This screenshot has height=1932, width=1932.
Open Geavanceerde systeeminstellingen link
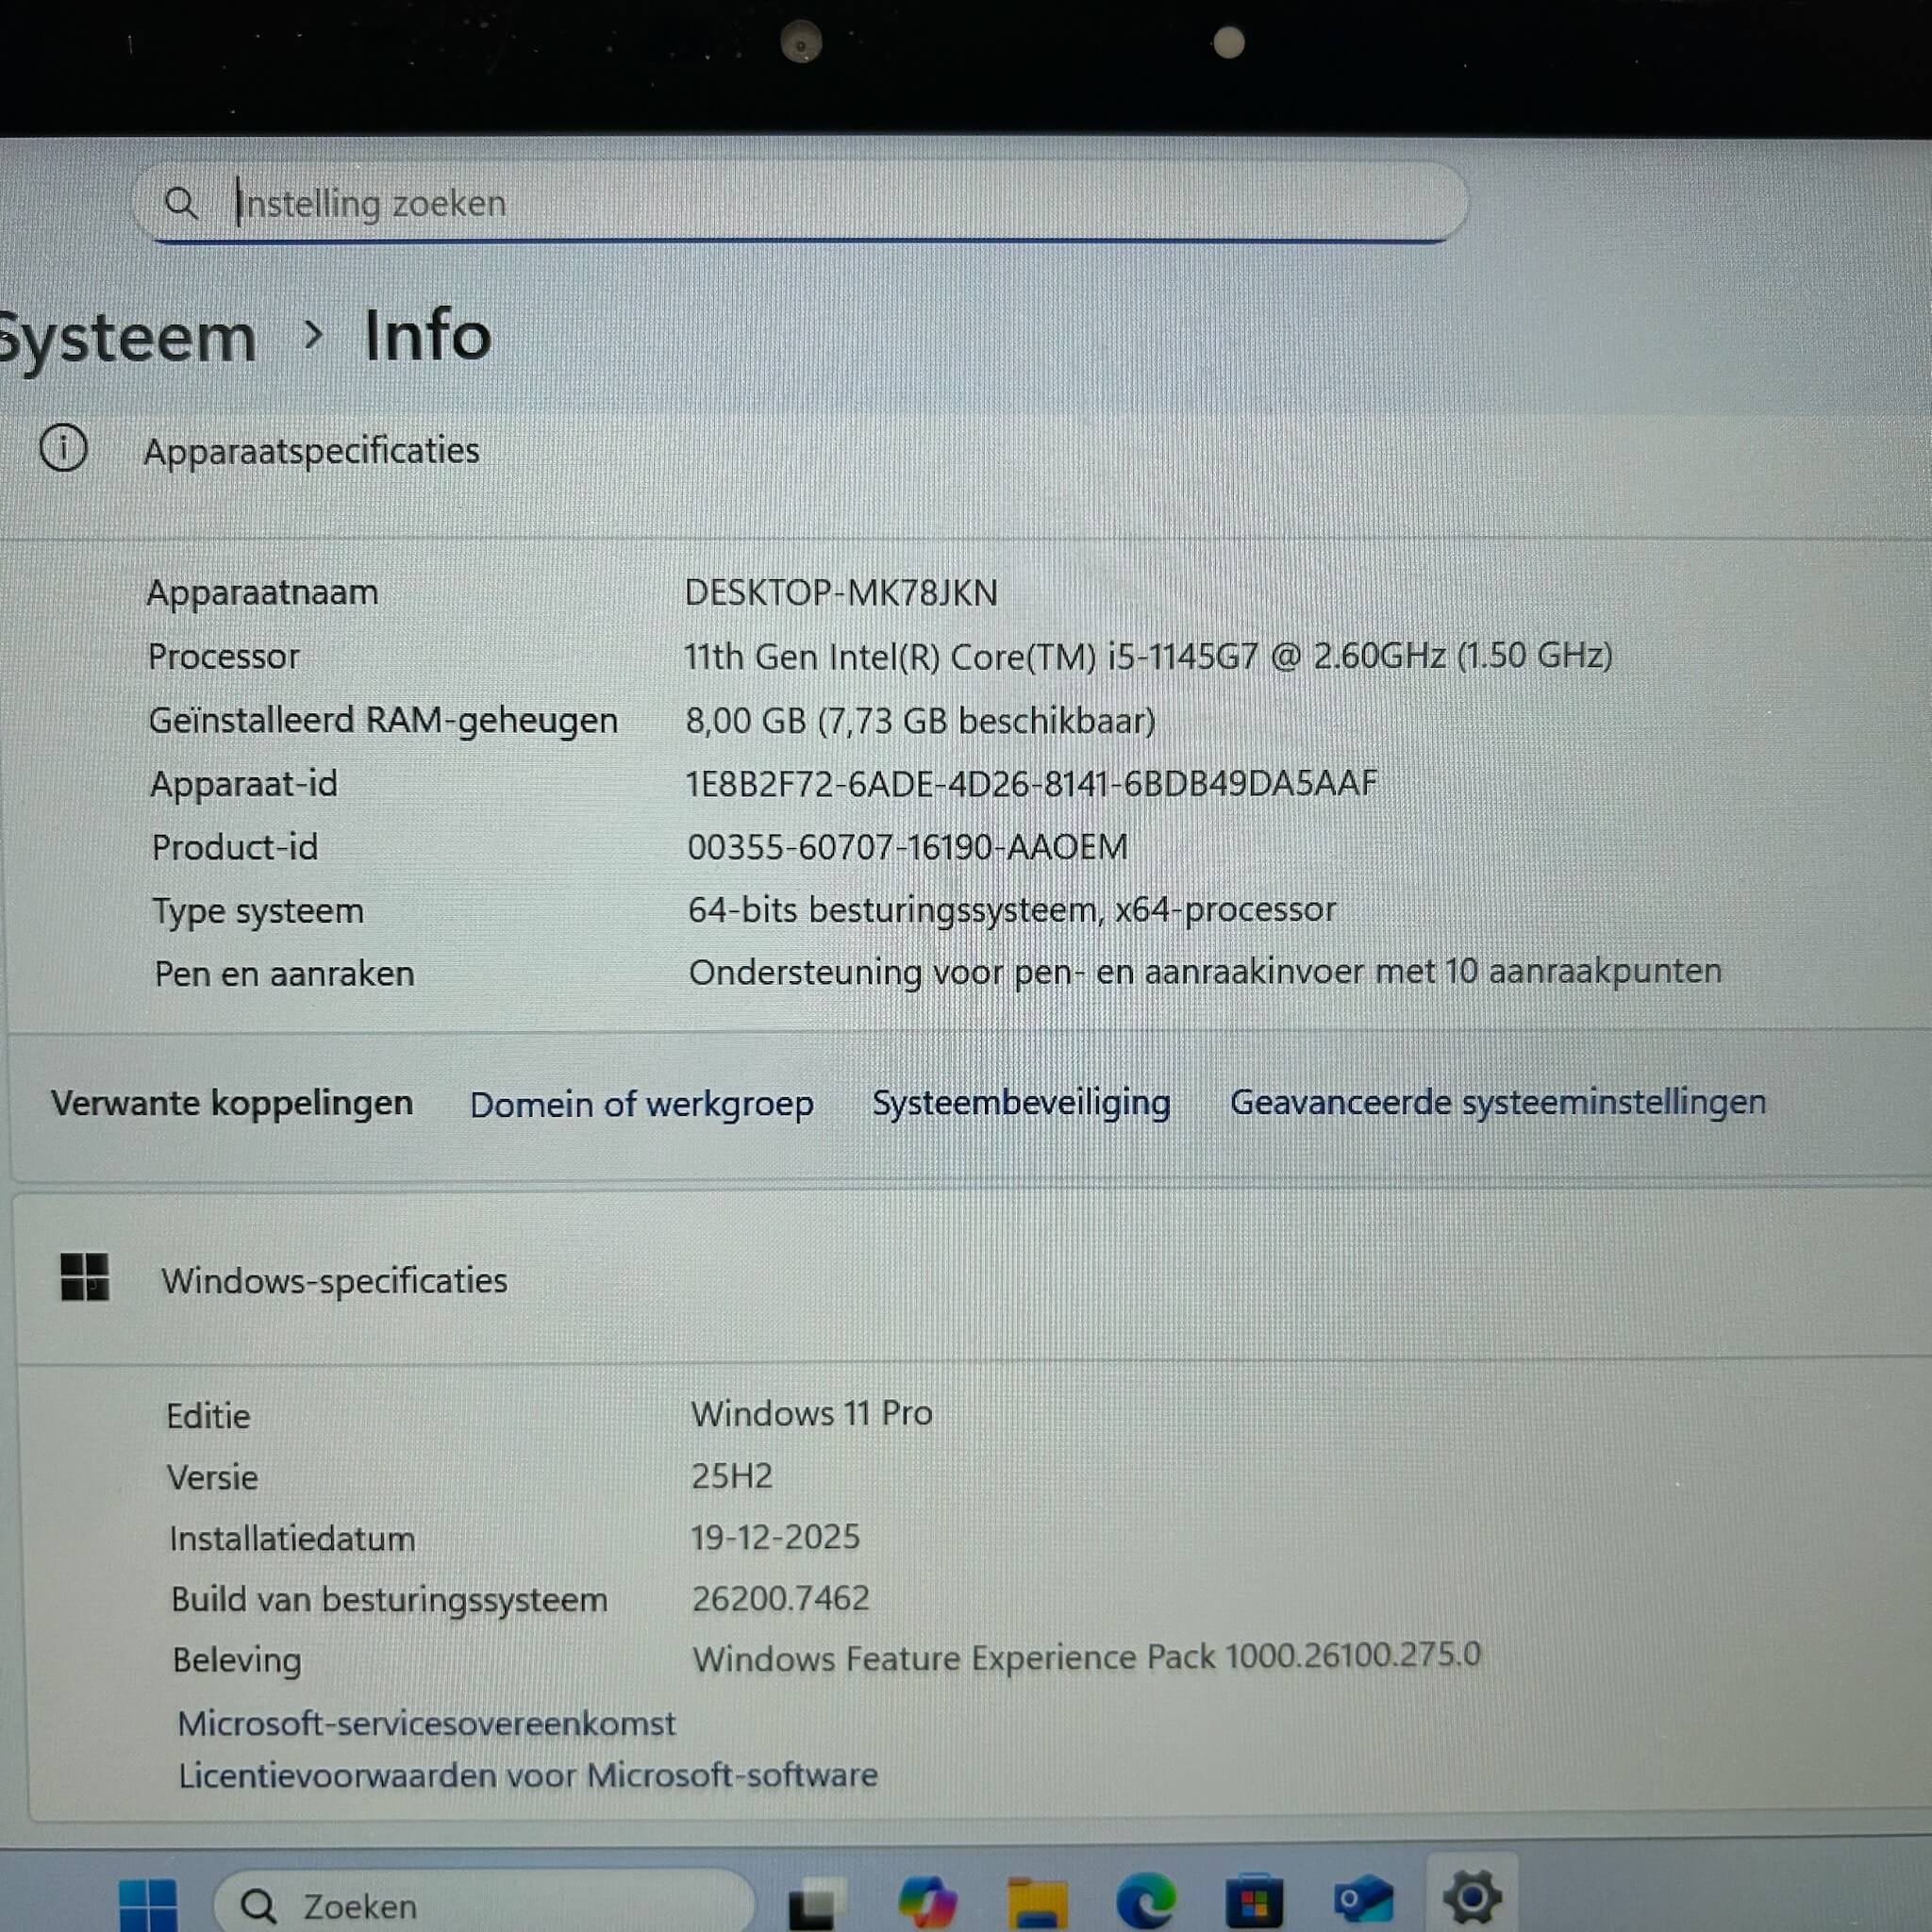click(1497, 1102)
